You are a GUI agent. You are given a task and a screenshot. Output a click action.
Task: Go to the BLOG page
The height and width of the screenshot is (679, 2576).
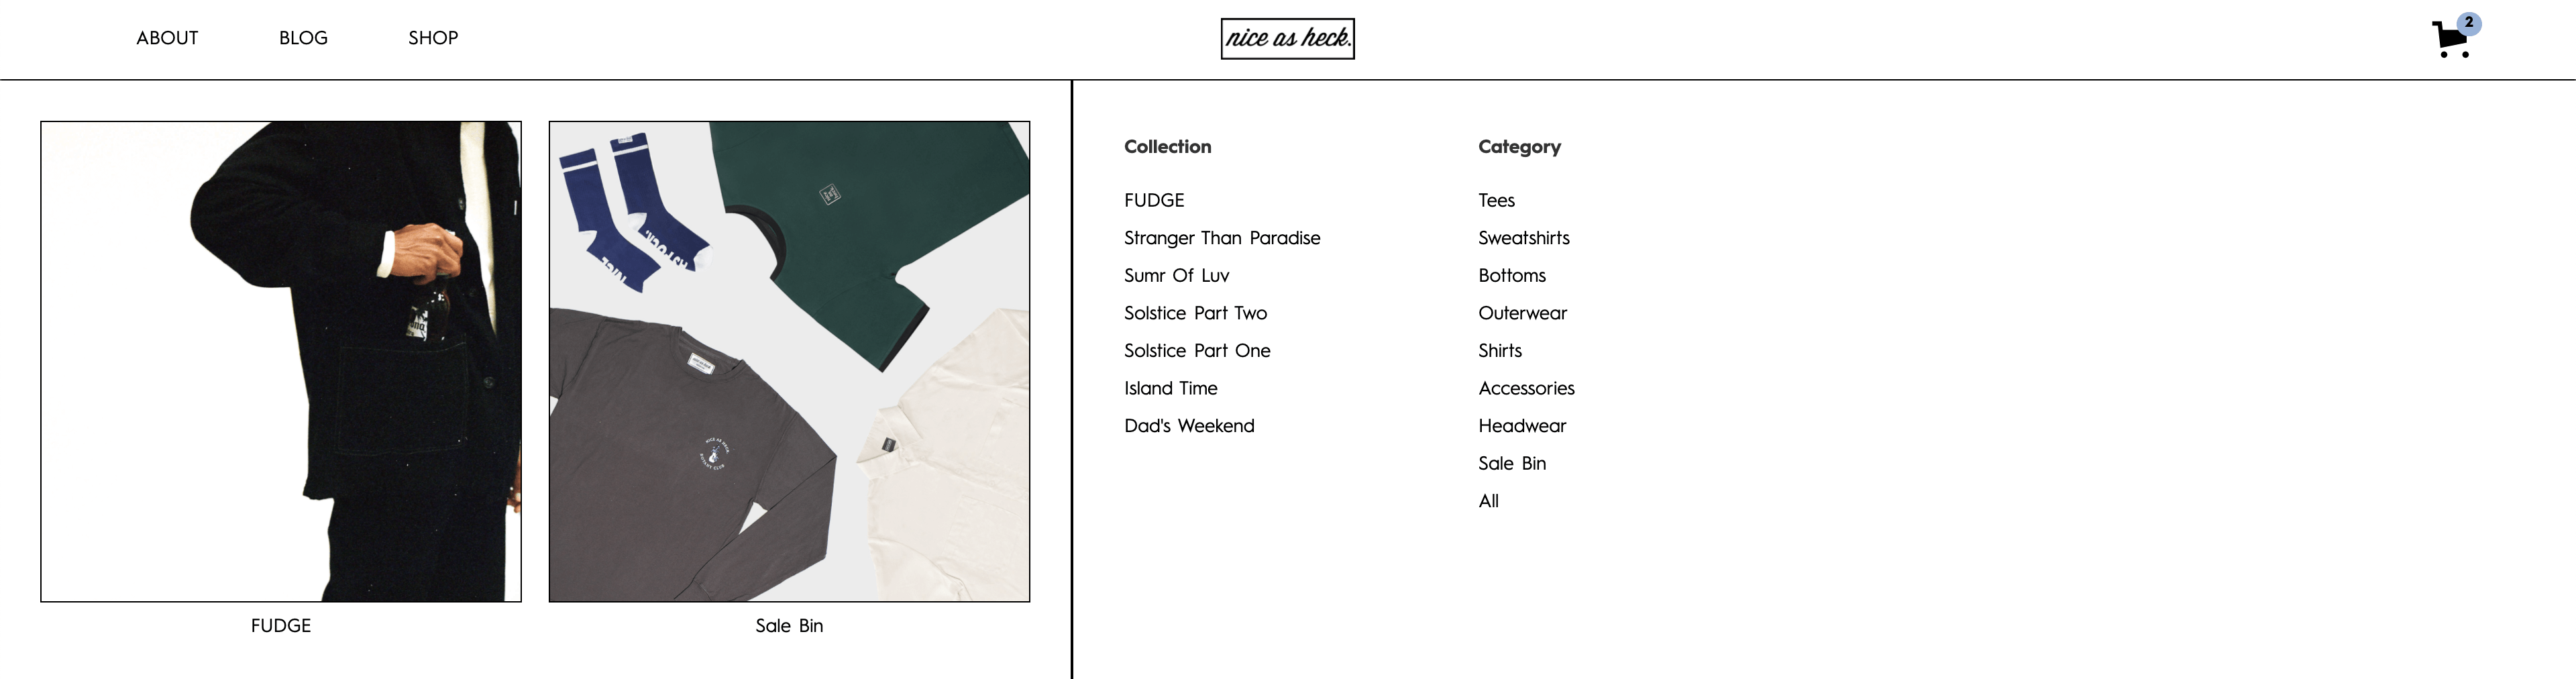pyautogui.click(x=303, y=38)
